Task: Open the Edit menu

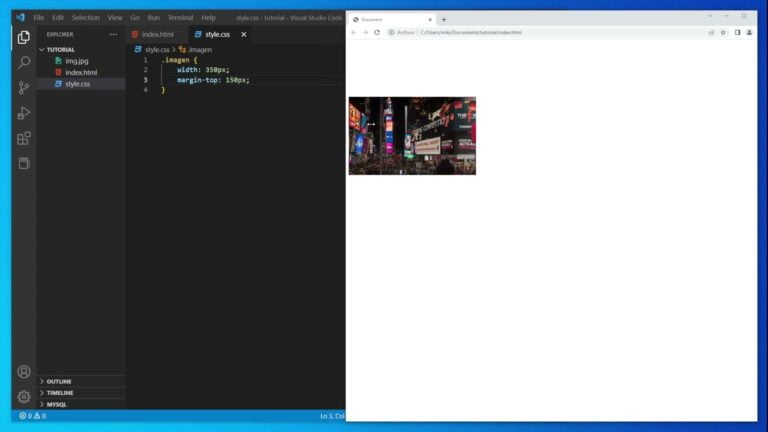Action: coord(58,18)
